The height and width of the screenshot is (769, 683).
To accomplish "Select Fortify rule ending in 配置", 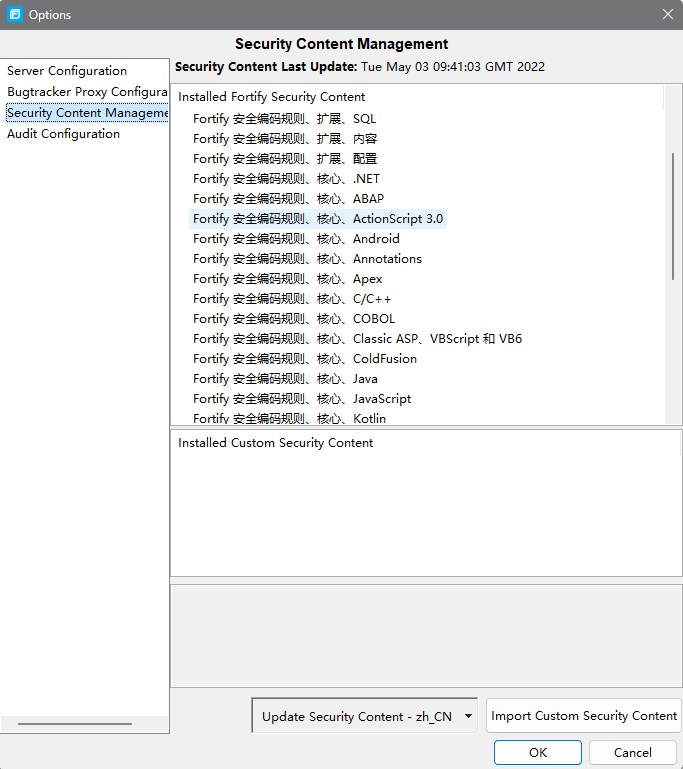I will click(x=285, y=159).
